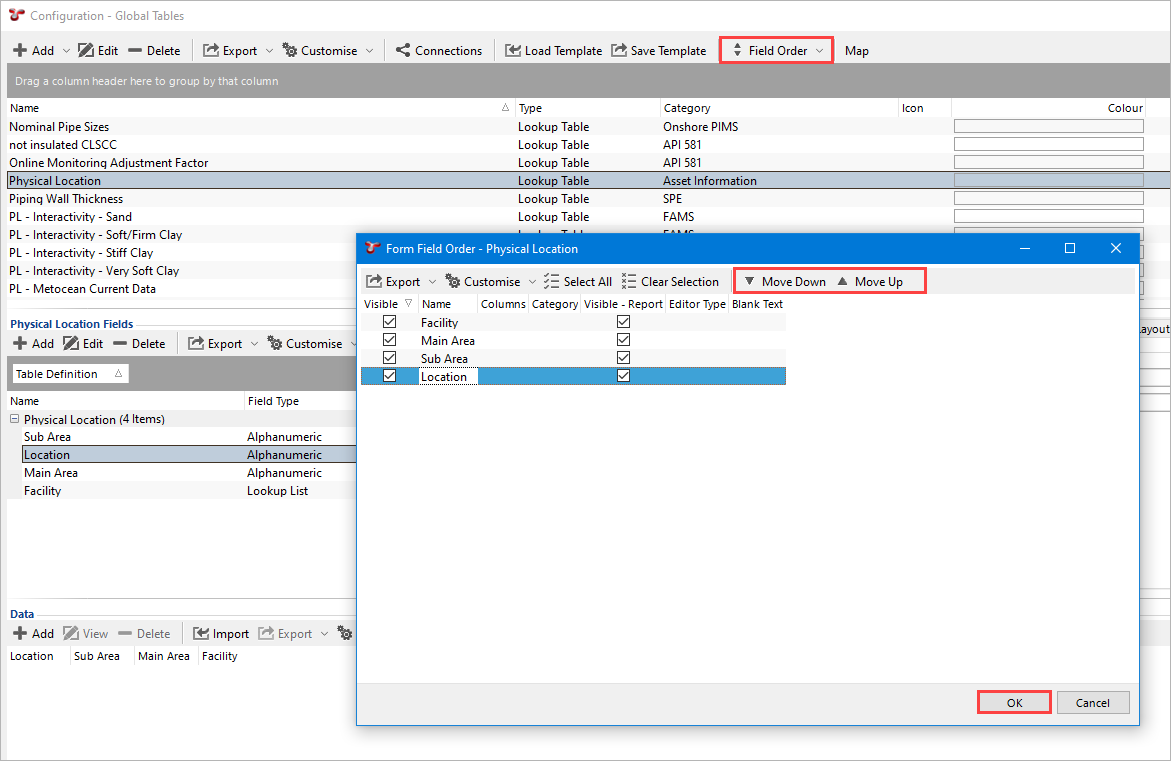
Task: Toggle the Visible - Report checkbox for Facility
Action: point(624,322)
